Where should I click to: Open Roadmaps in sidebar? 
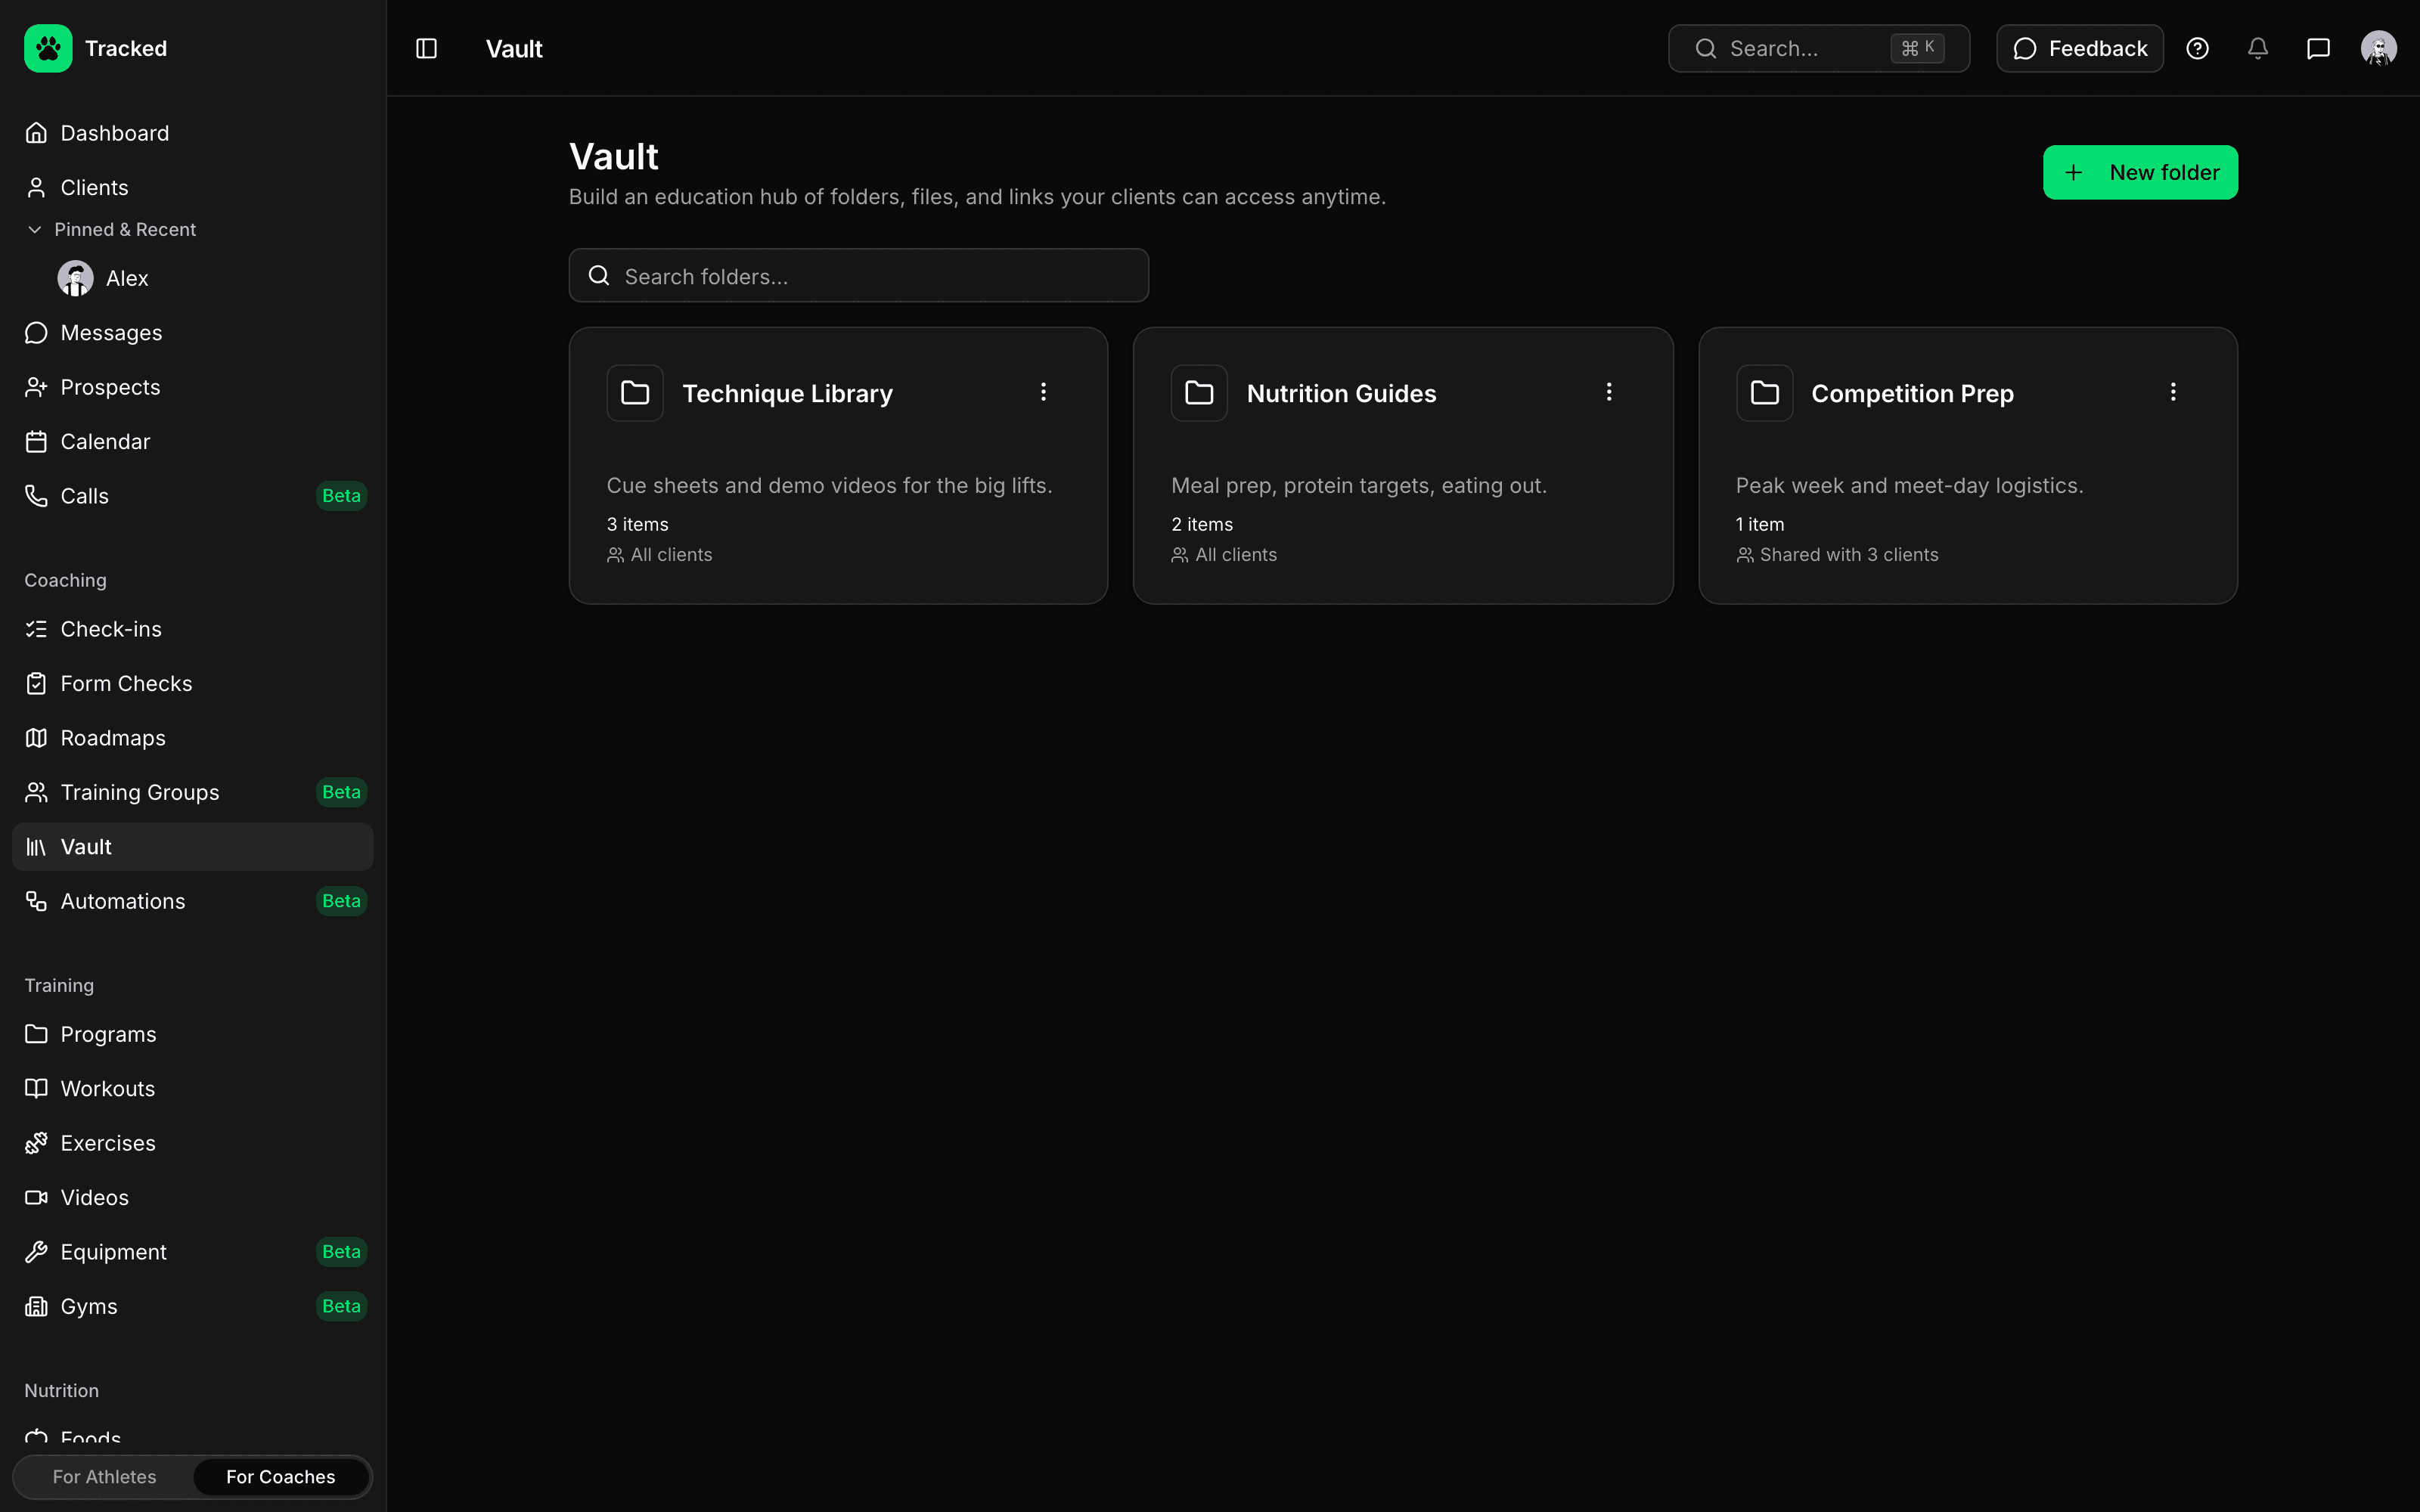tap(192, 738)
